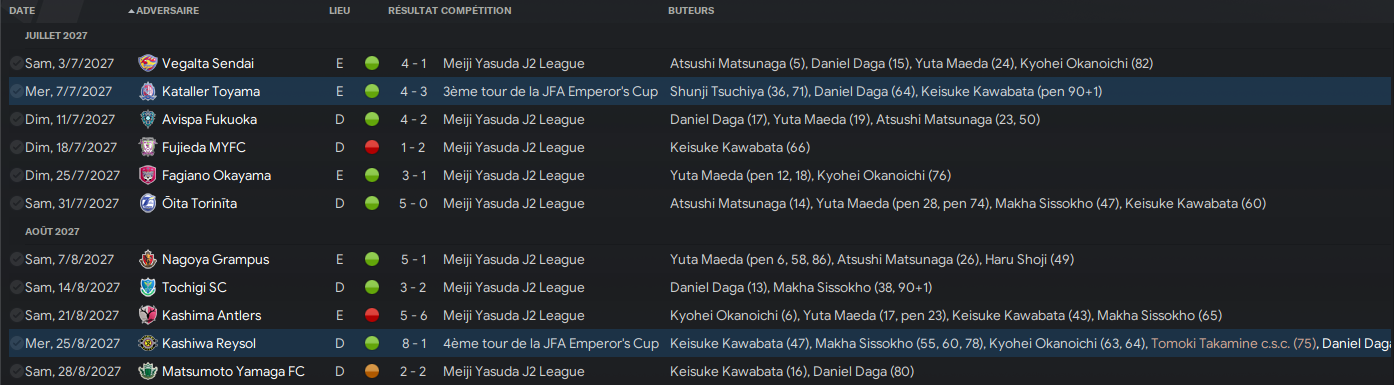The height and width of the screenshot is (385, 1394).
Task: Select the Avispa Fukuoka team logo
Action: pyautogui.click(x=148, y=119)
